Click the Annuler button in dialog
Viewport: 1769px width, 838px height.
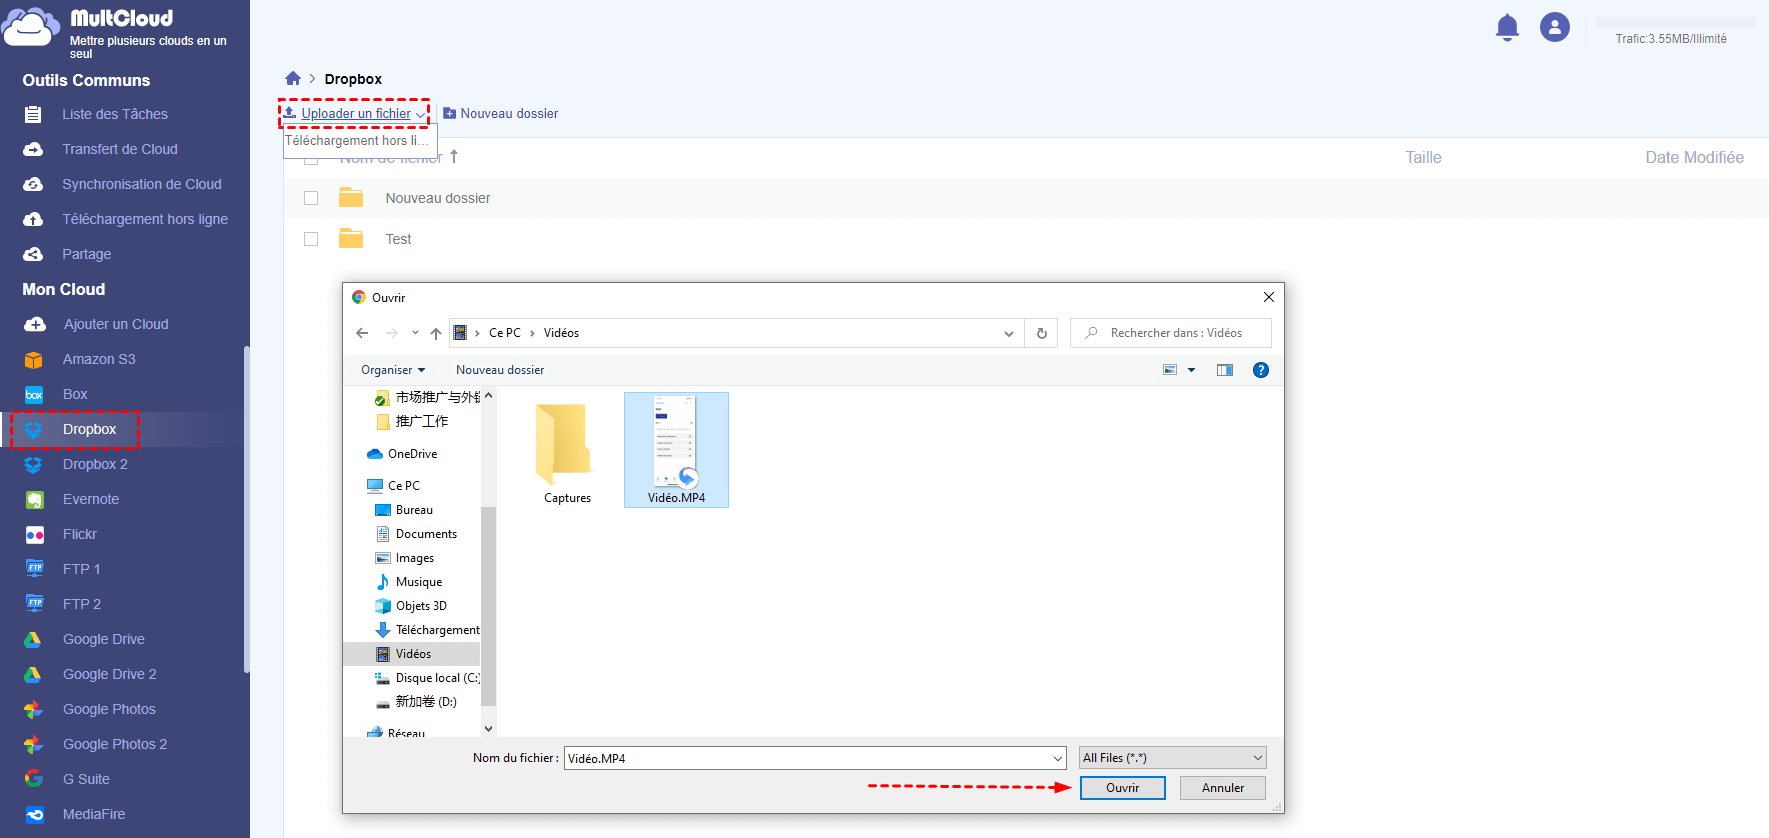(1223, 788)
